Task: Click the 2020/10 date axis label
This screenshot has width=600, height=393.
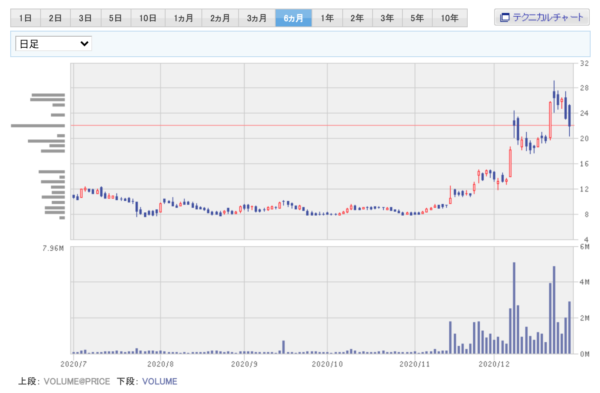Action: tap(327, 364)
